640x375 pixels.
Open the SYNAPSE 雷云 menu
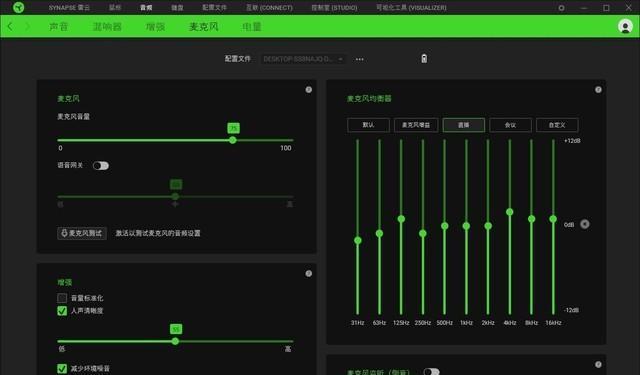tap(69, 8)
